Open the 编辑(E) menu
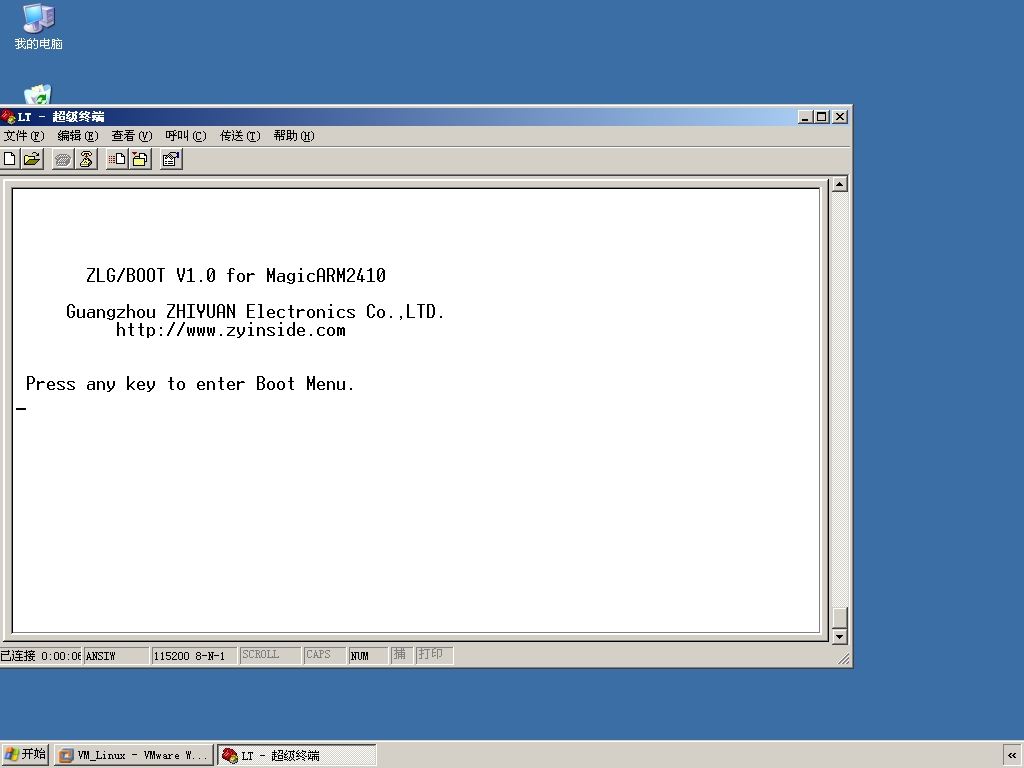Screen dimensions: 1024x768 click(x=78, y=136)
